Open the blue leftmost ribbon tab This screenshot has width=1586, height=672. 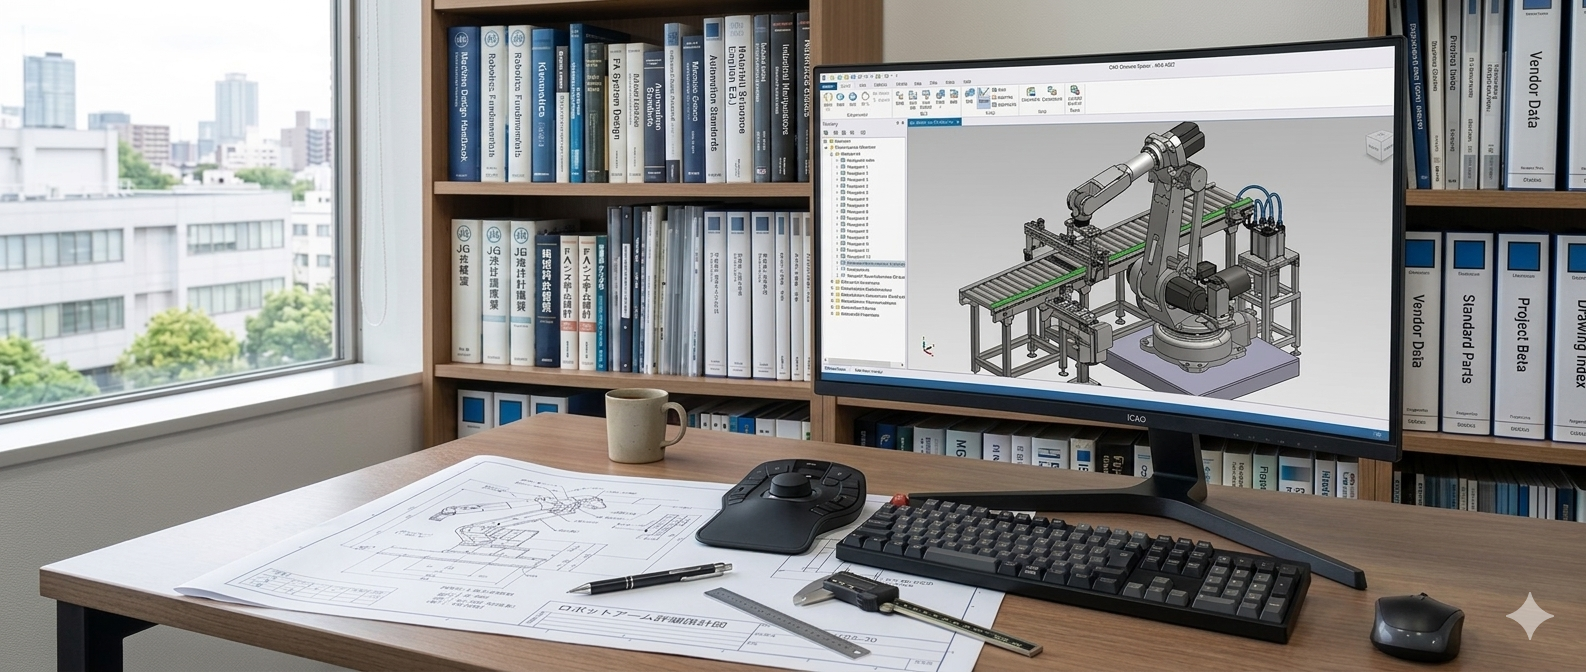click(x=827, y=86)
